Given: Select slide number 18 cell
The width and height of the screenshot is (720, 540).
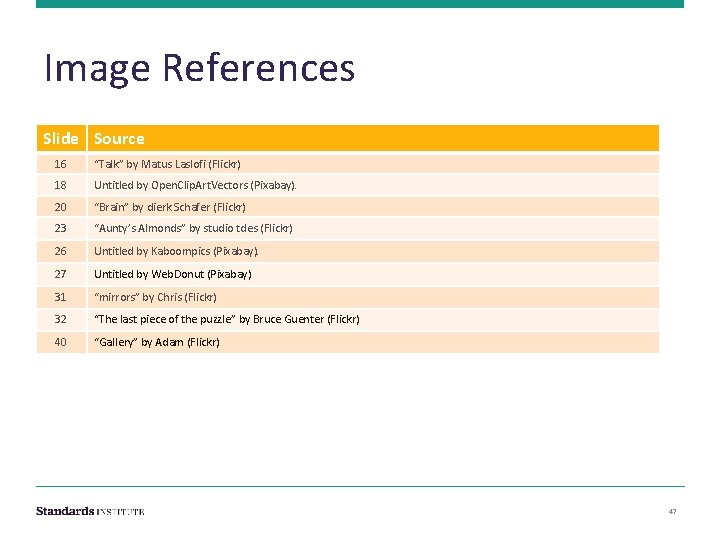Looking at the screenshot, I should pos(61,186).
